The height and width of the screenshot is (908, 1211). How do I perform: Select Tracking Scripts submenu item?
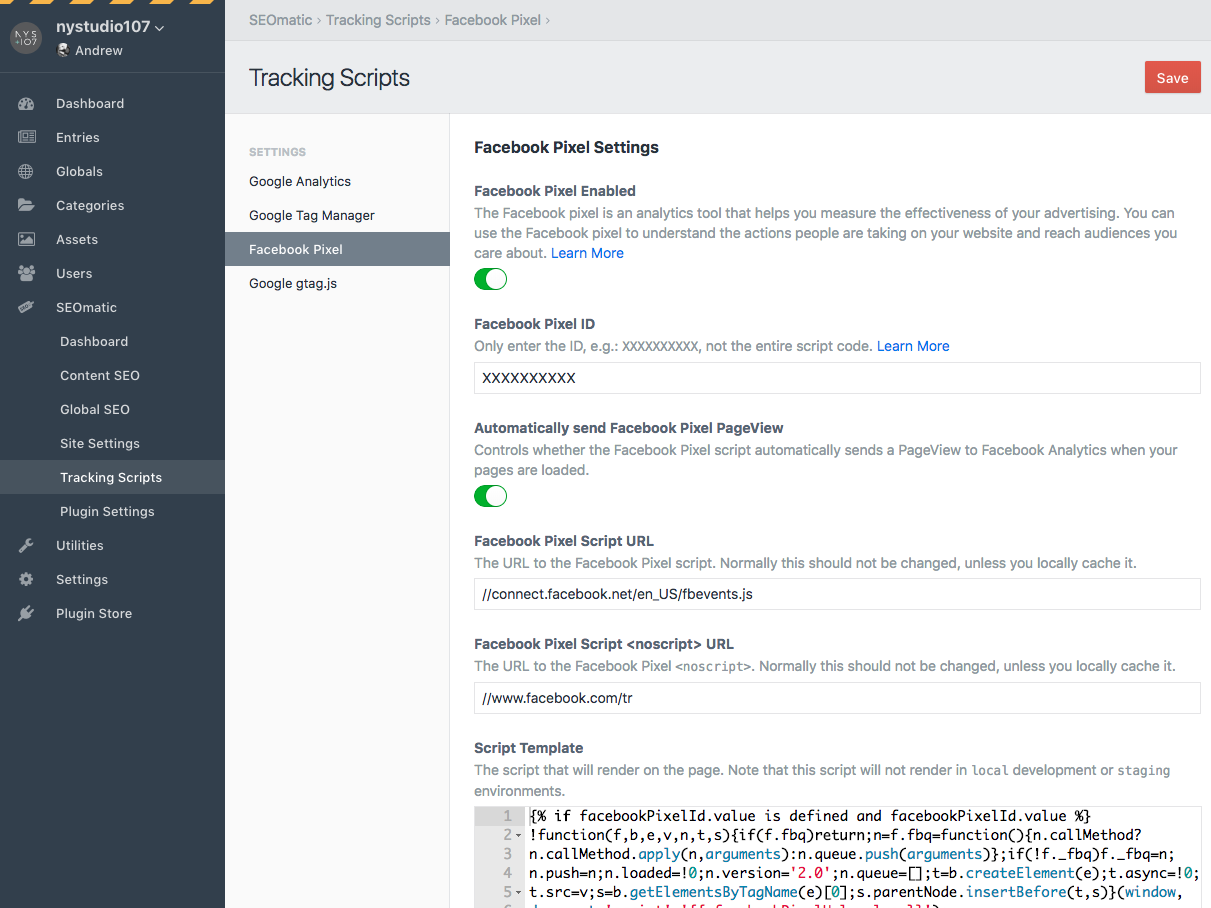112,477
